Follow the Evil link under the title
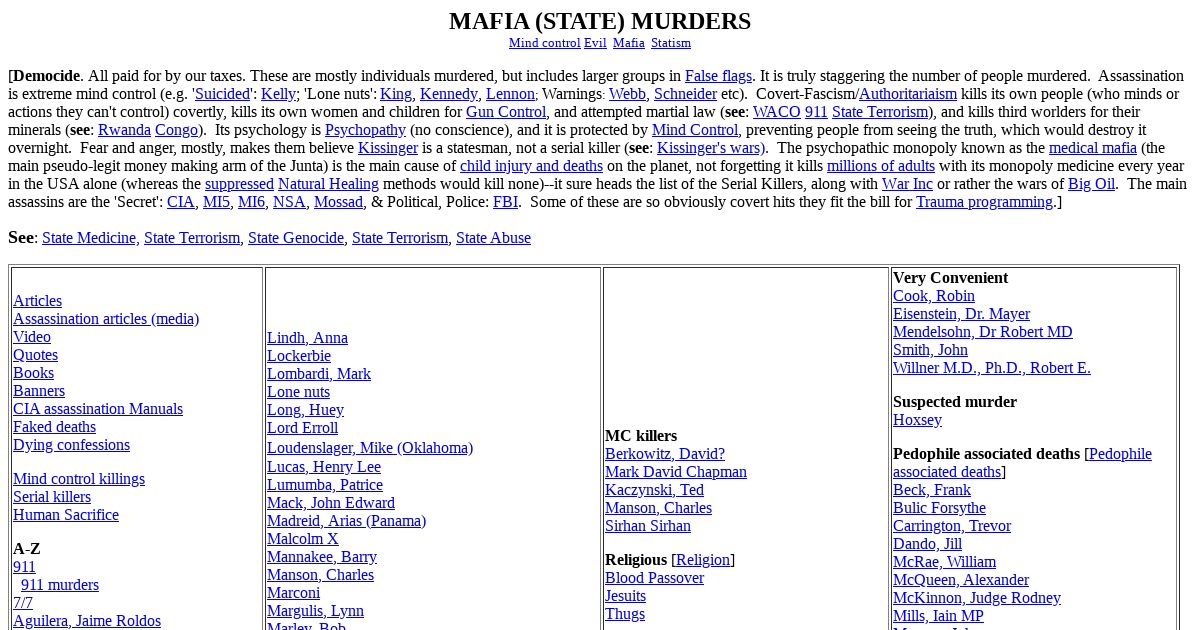1200x630 pixels. 595,43
